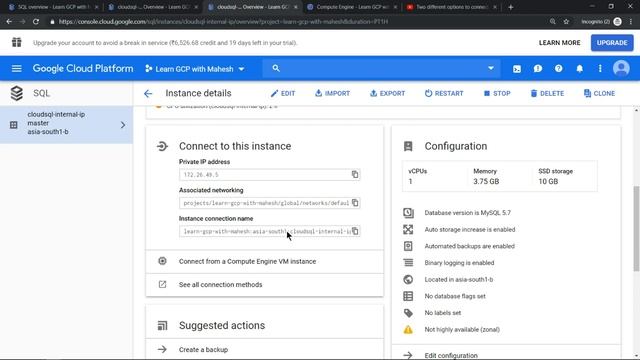View notifications bell icon
The width and height of the screenshot is (640, 360).
click(x=580, y=69)
